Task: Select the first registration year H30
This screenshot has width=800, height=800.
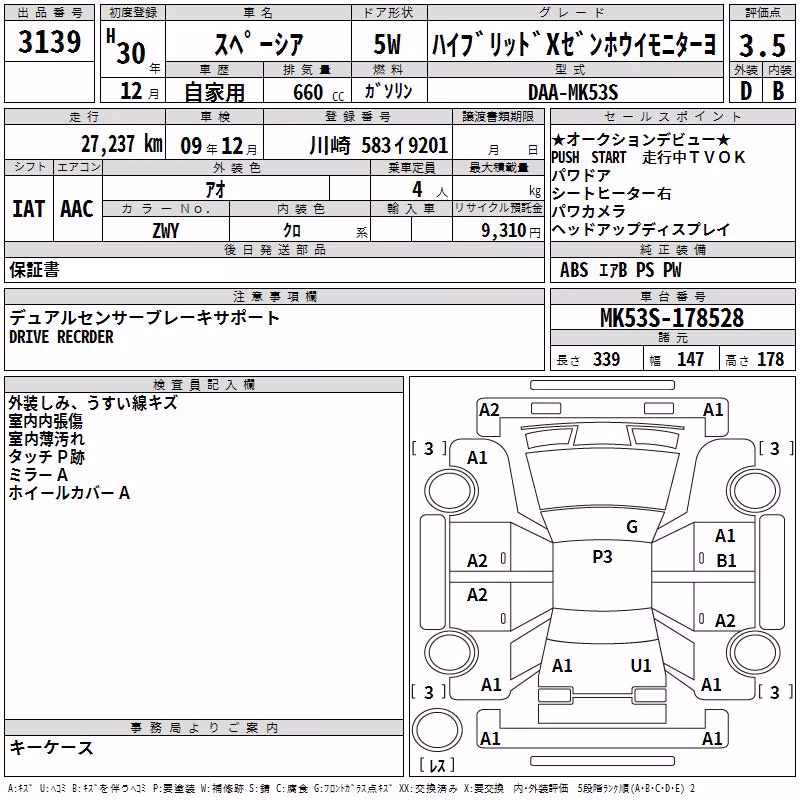Action: (x=126, y=48)
